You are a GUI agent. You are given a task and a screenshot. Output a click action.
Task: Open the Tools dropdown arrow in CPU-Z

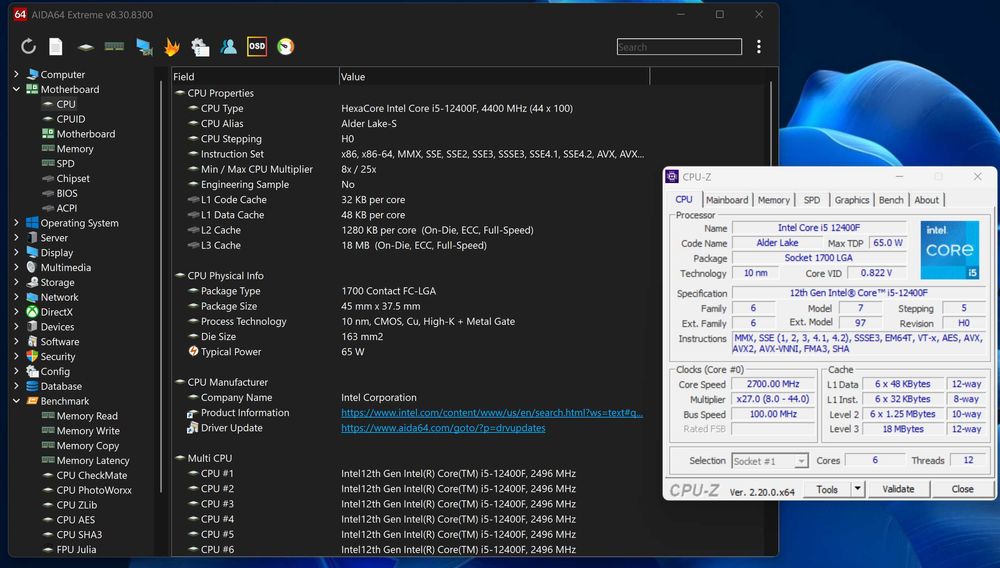pyautogui.click(x=858, y=489)
